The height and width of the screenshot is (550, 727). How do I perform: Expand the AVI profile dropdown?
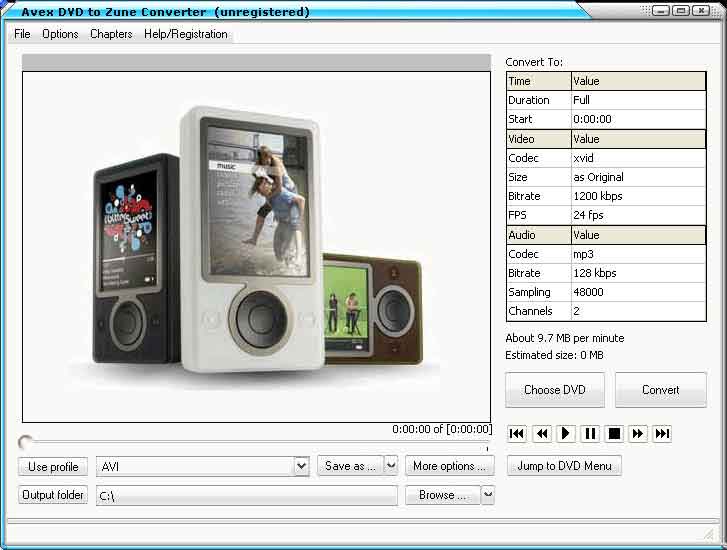301,466
